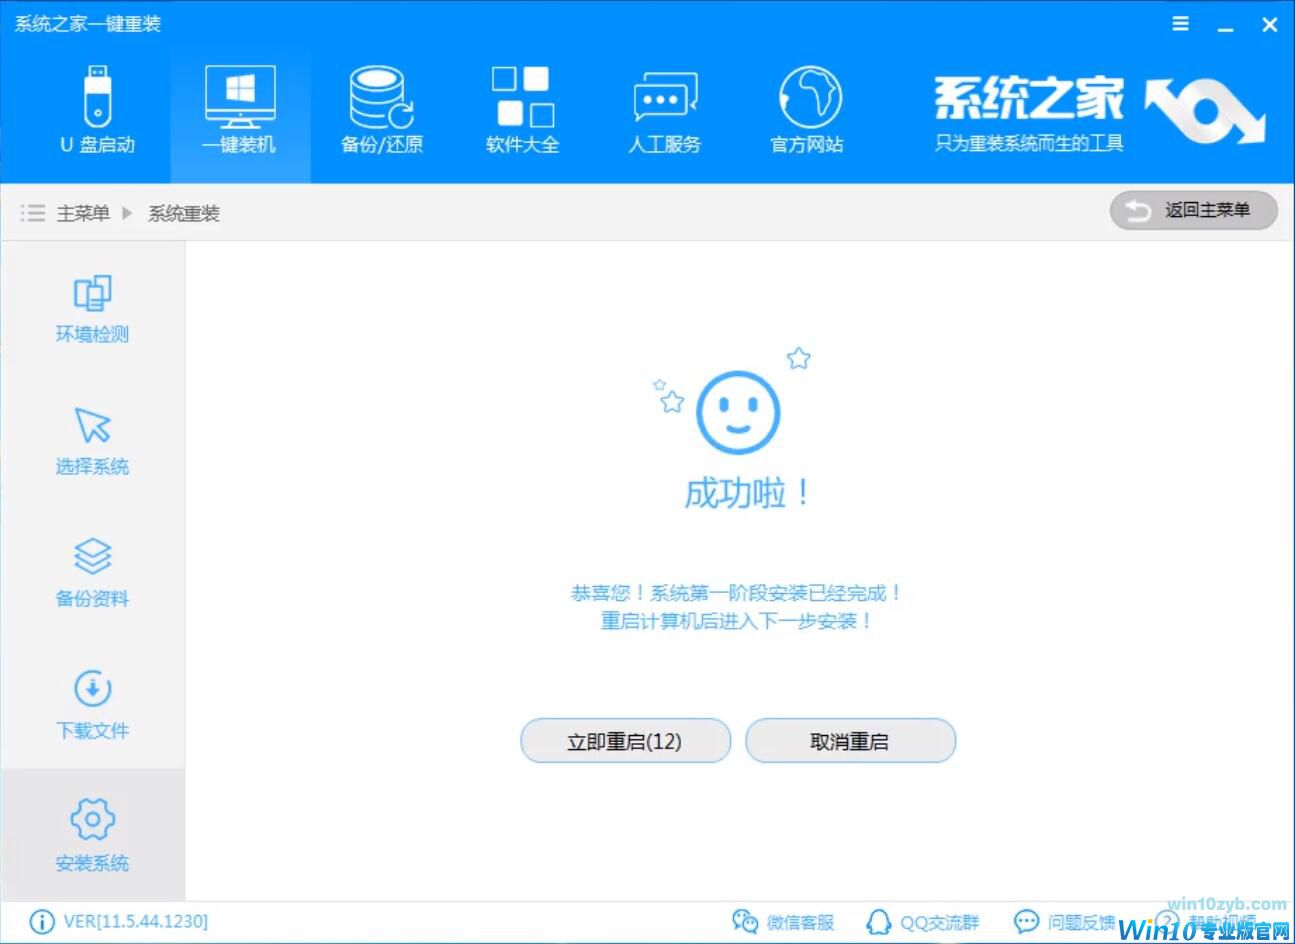Open the 备份资料 step

coord(92,572)
